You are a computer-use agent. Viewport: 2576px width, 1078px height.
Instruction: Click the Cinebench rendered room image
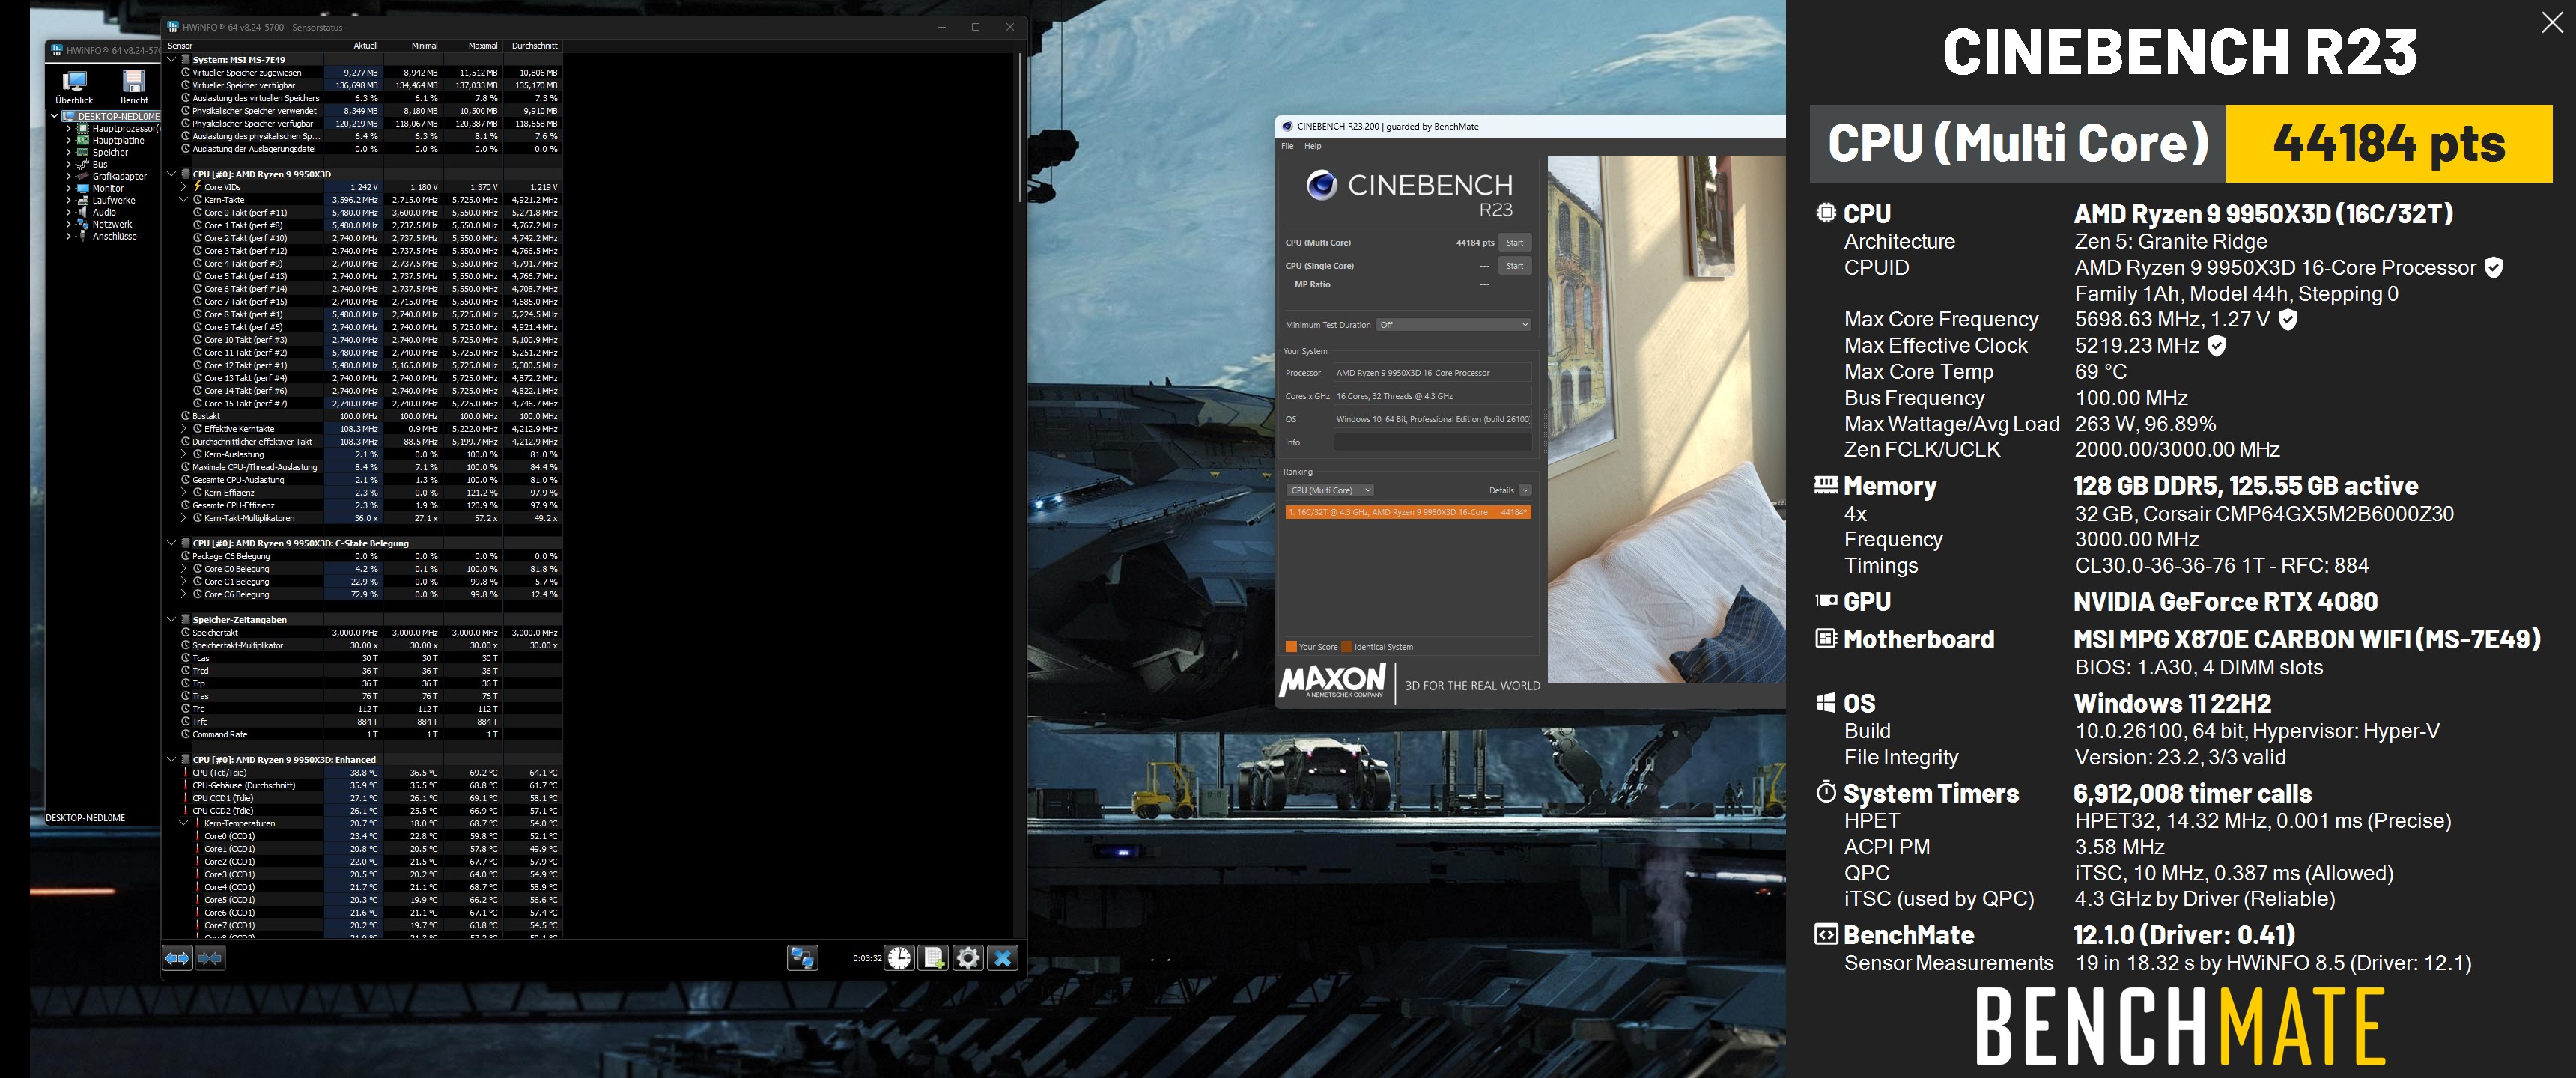[1666, 418]
